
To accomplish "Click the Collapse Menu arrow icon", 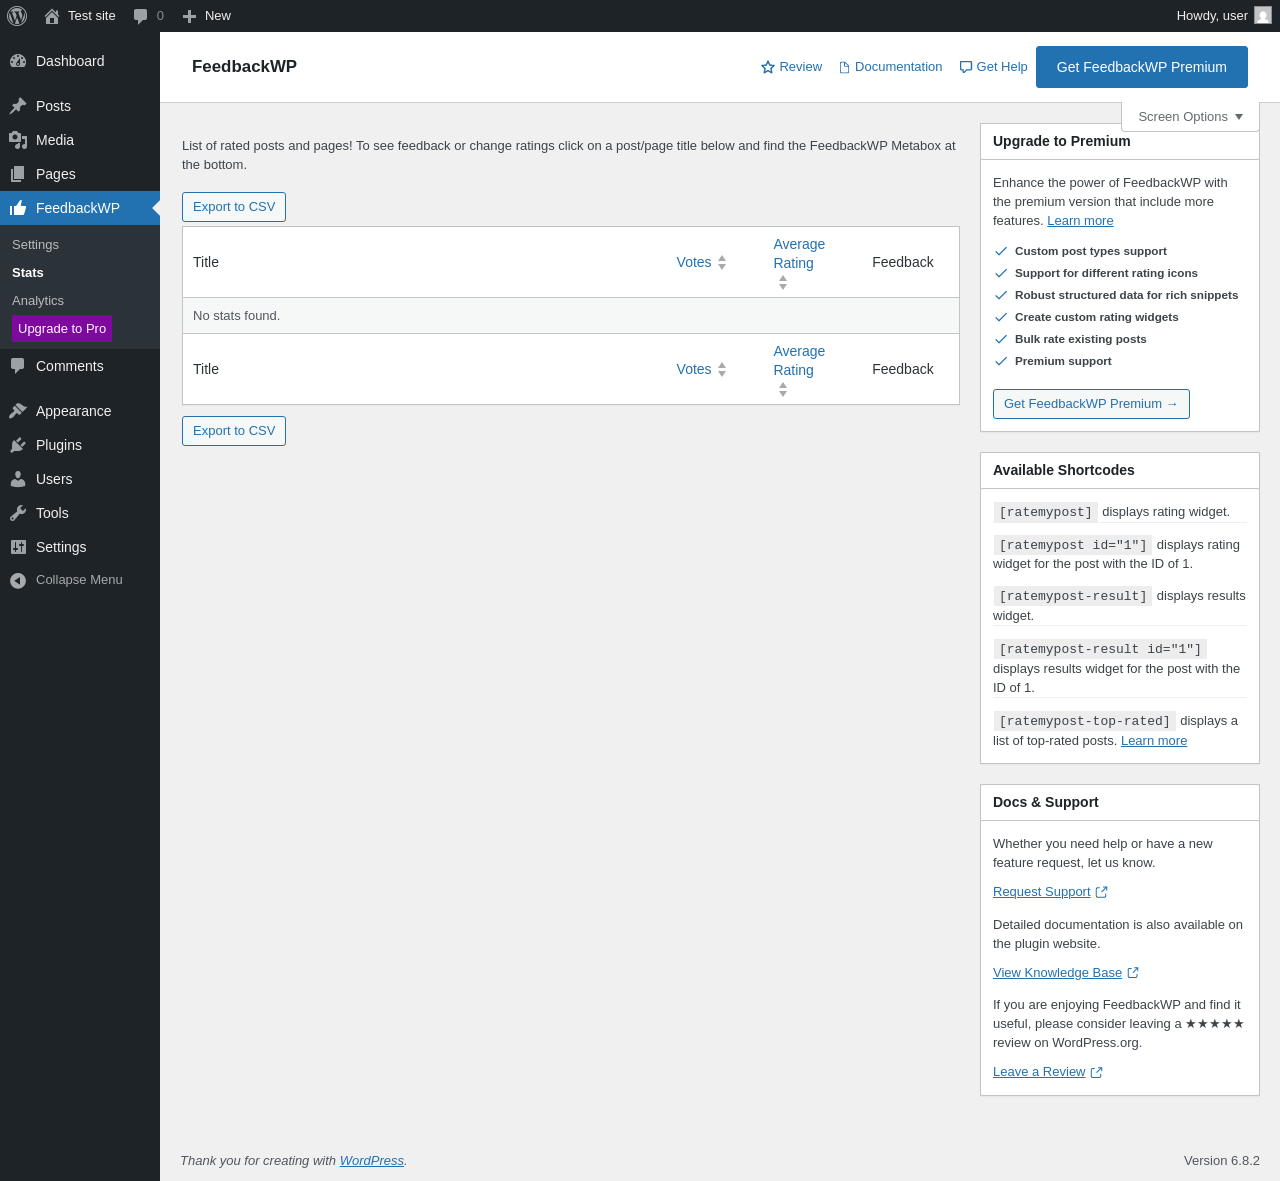I will (x=18, y=580).
